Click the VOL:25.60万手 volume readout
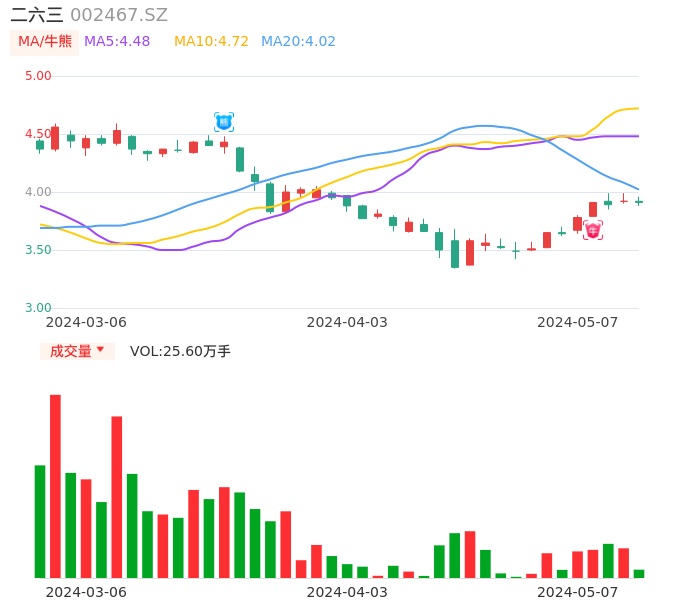Screen dimensions: 686x606 pyautogui.click(x=180, y=351)
